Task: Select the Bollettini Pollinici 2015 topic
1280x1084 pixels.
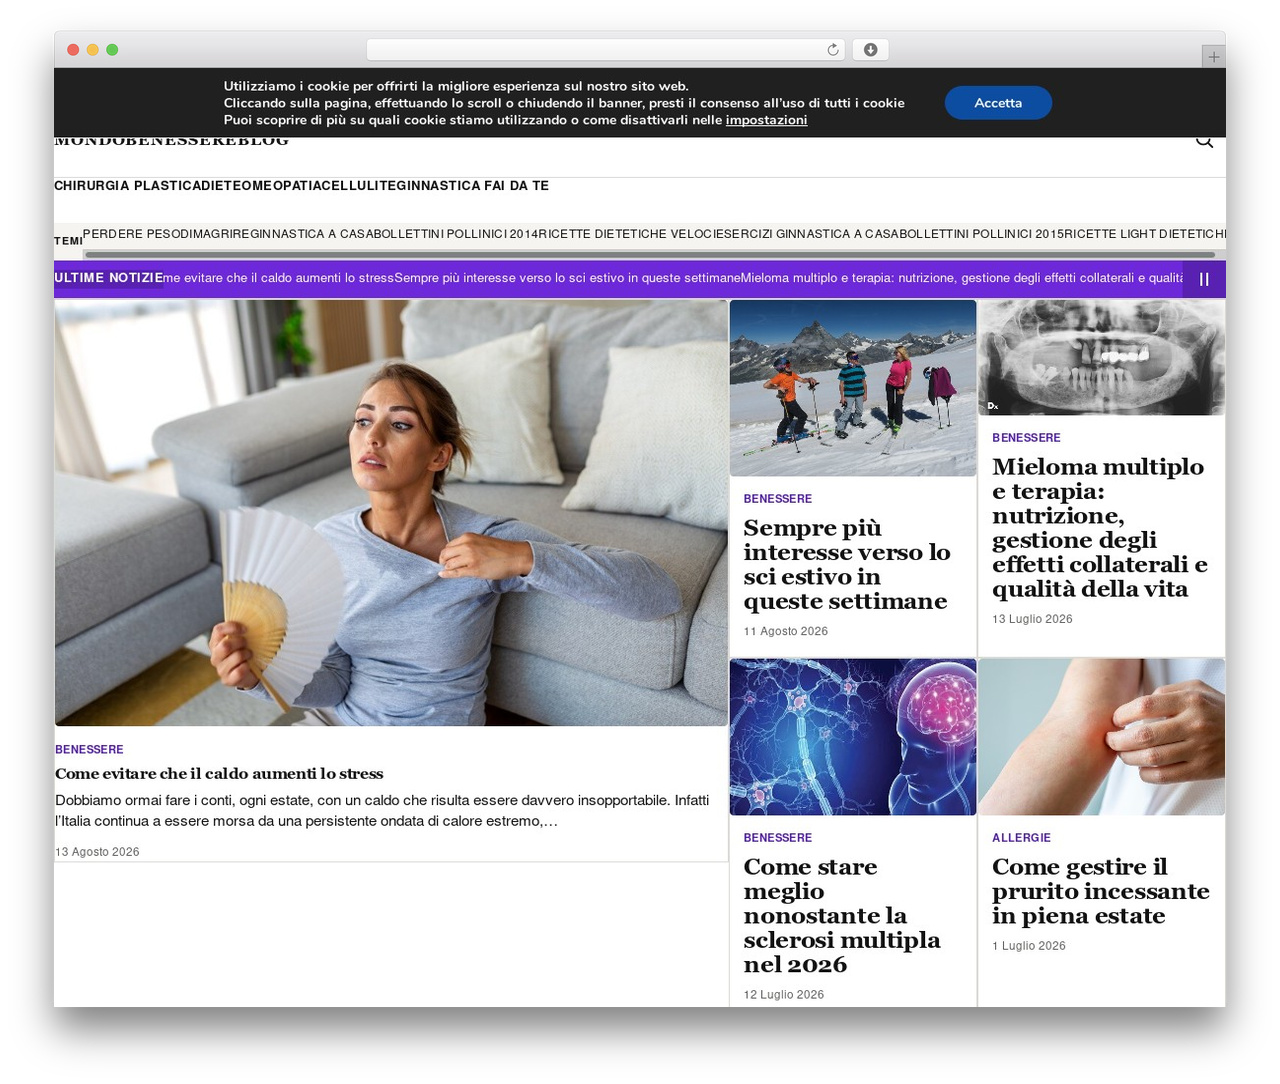Action: 984,234
